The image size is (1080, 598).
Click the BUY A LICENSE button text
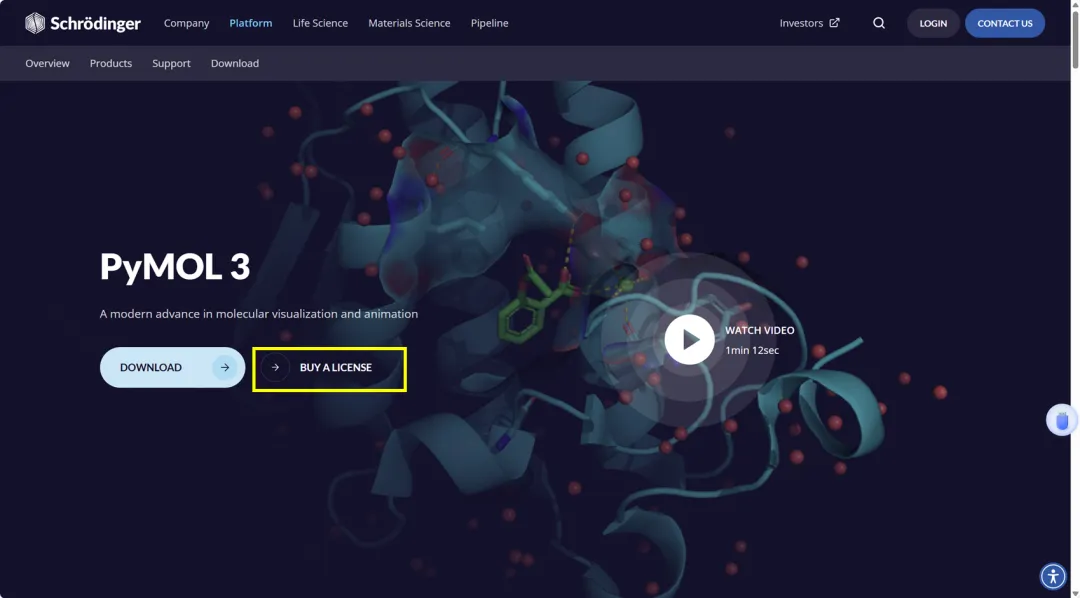click(335, 368)
